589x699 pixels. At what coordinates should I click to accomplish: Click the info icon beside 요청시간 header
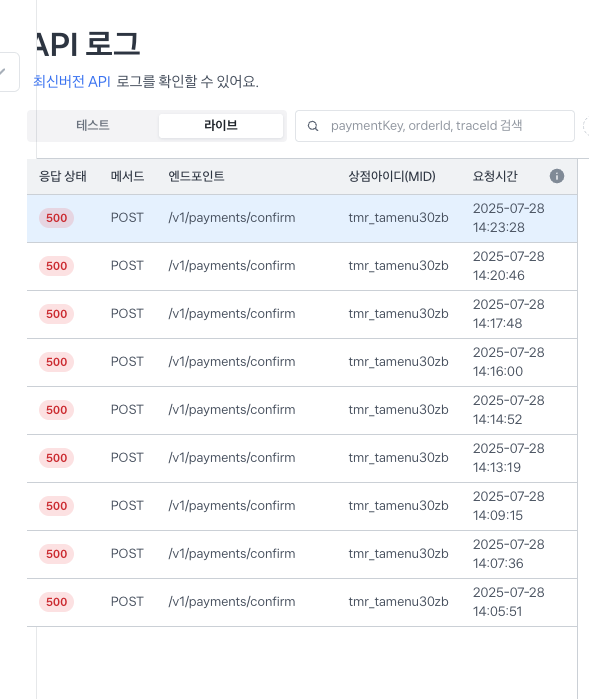click(556, 176)
